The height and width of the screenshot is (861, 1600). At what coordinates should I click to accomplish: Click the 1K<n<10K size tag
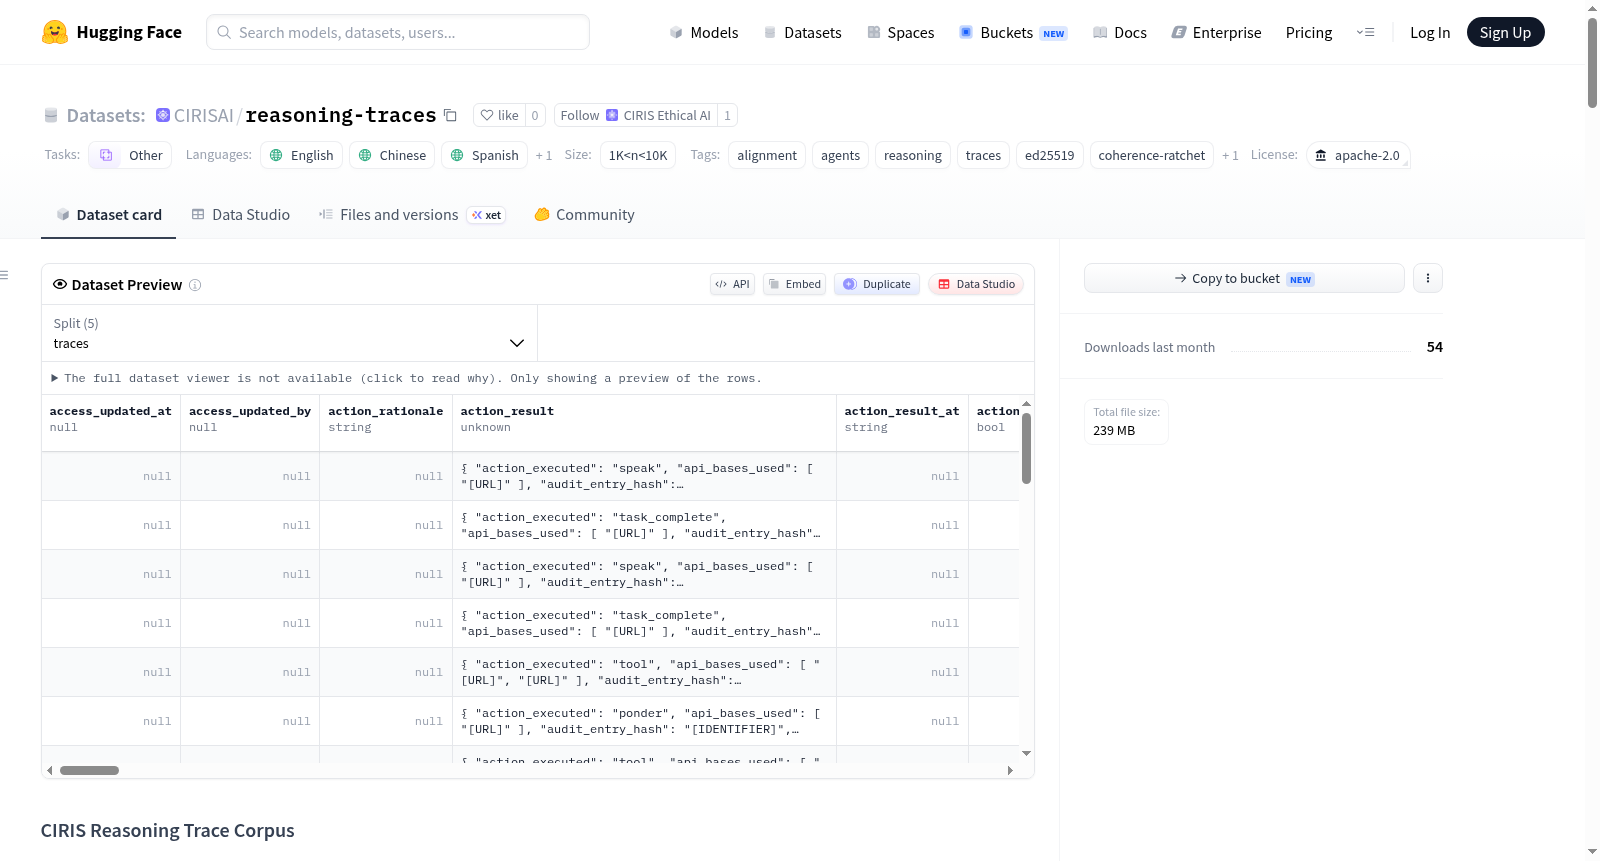(x=638, y=155)
